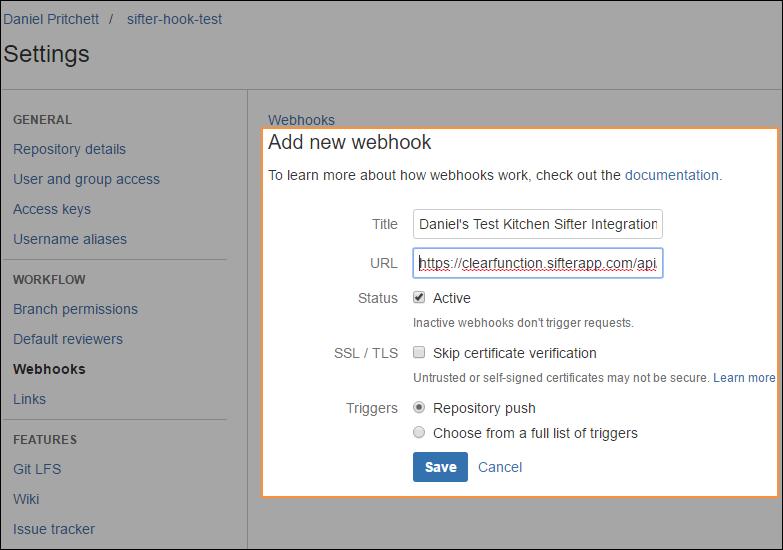
Task: Click the GENERAL section label
Action: (x=42, y=119)
